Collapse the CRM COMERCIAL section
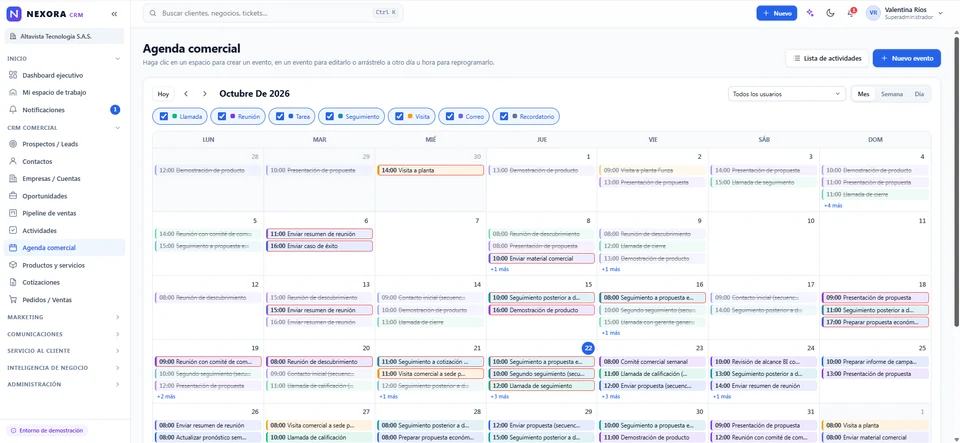Viewport: 960px width, 443px height. 118,128
